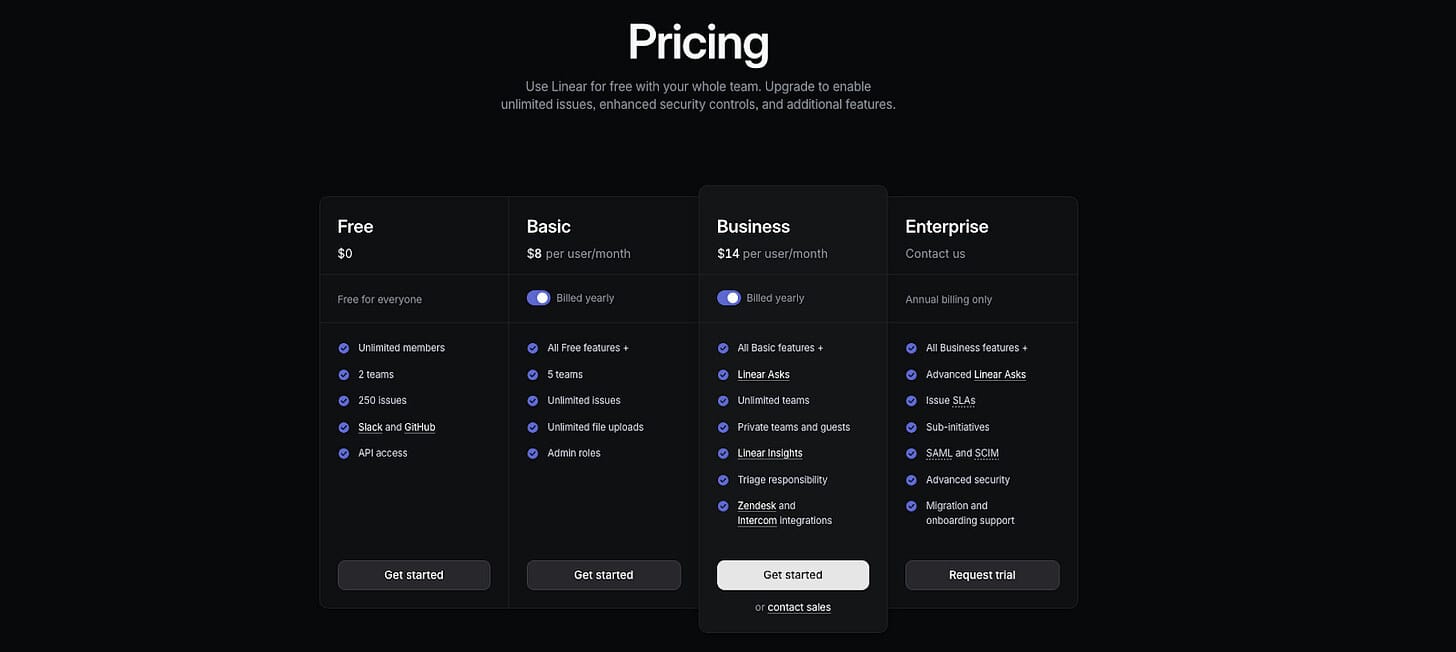Viewport: 1456px width, 652px height.
Task: Open the GitHub integration link
Action: point(420,427)
